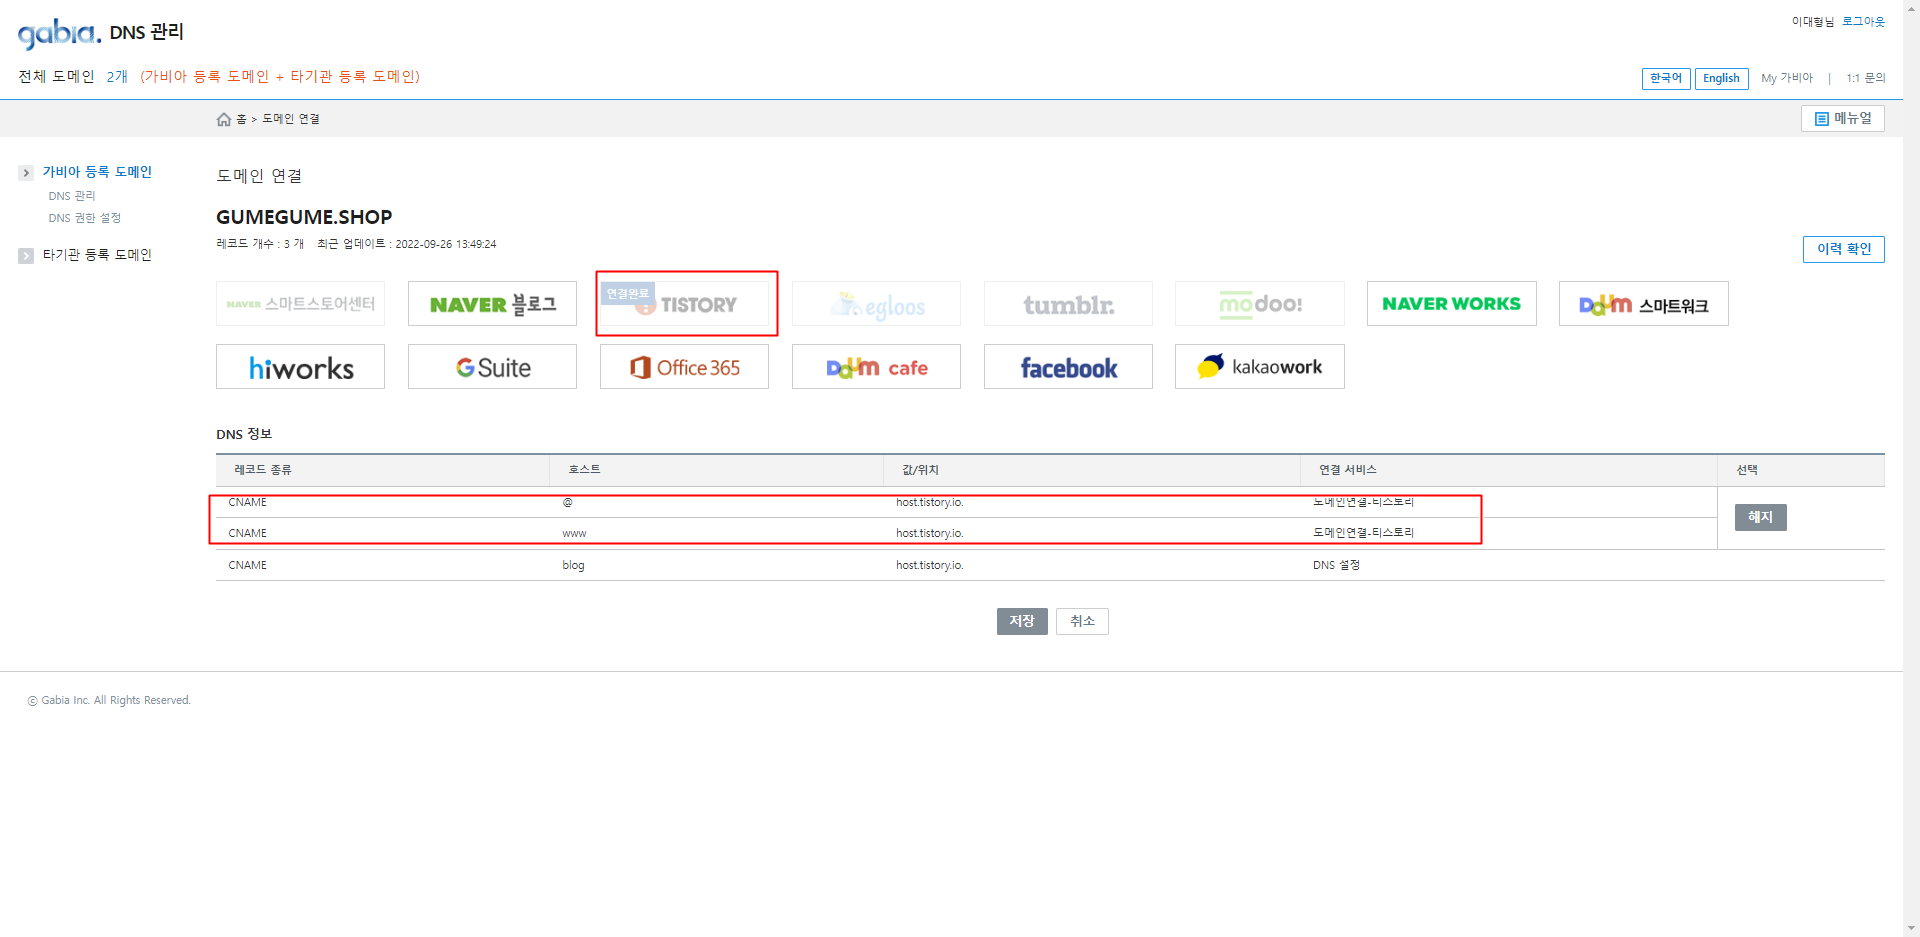Select the facebook service tile
Image resolution: width=1920 pixels, height=937 pixels.
(x=1068, y=367)
